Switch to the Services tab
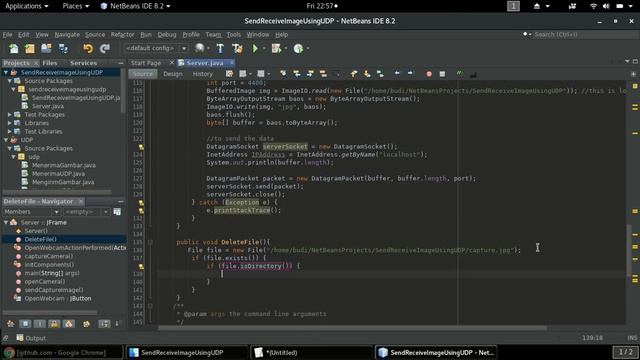 (83, 63)
